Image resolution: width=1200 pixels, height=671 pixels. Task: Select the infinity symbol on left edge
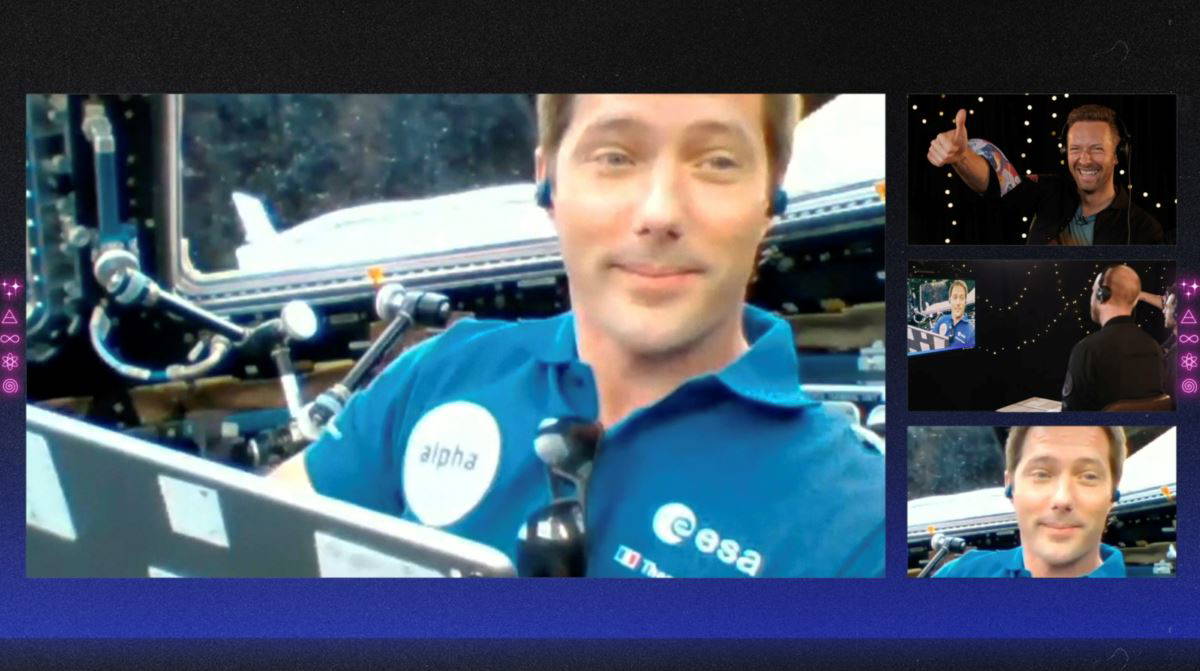(x=10, y=339)
